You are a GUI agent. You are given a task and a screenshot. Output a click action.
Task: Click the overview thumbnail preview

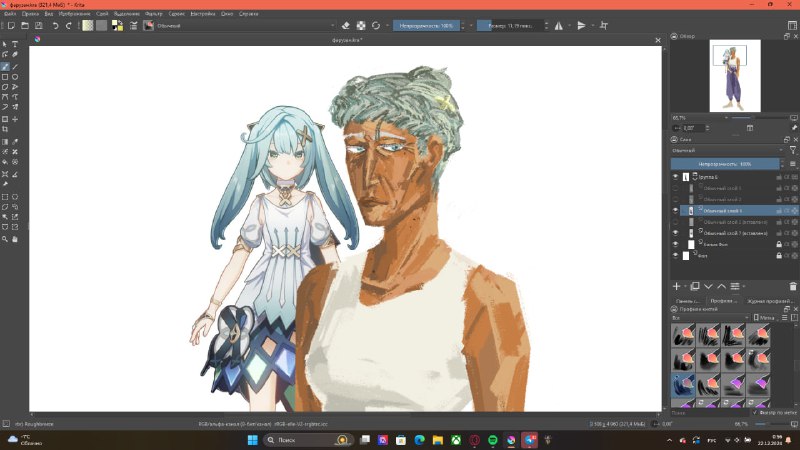pos(735,76)
